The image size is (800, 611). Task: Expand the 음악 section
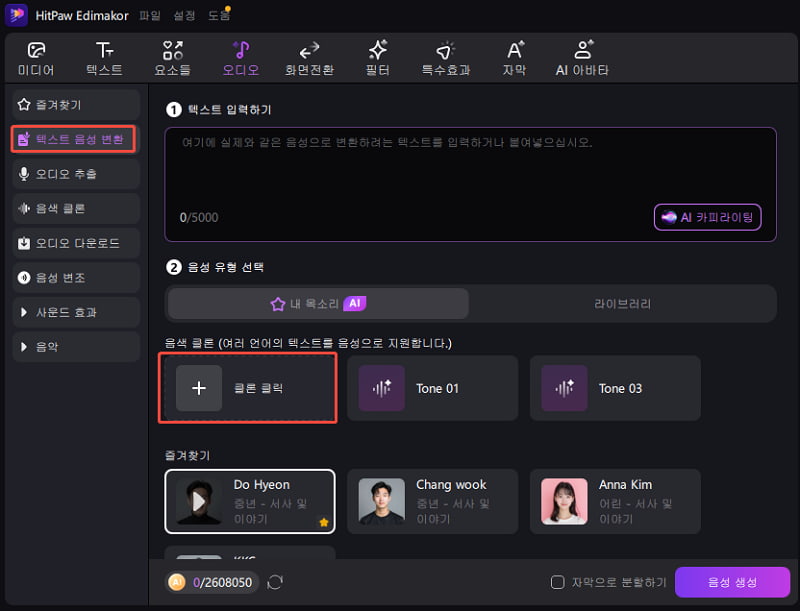click(74, 346)
